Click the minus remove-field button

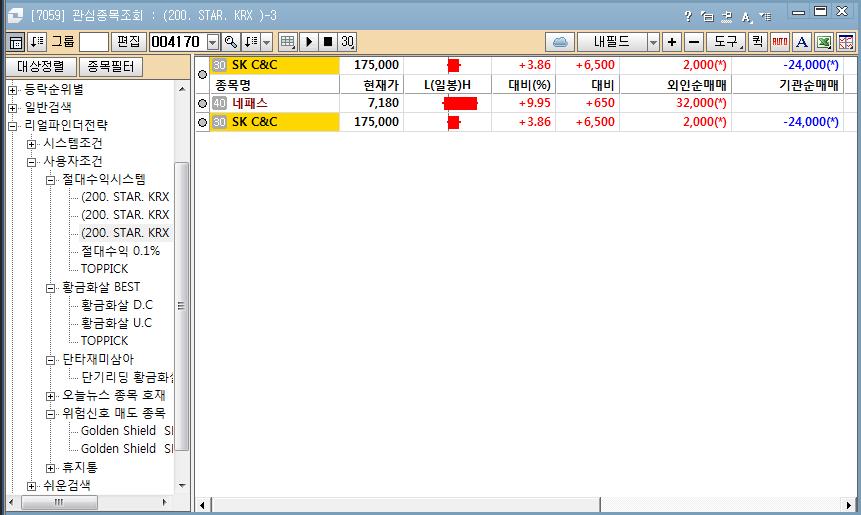694,42
